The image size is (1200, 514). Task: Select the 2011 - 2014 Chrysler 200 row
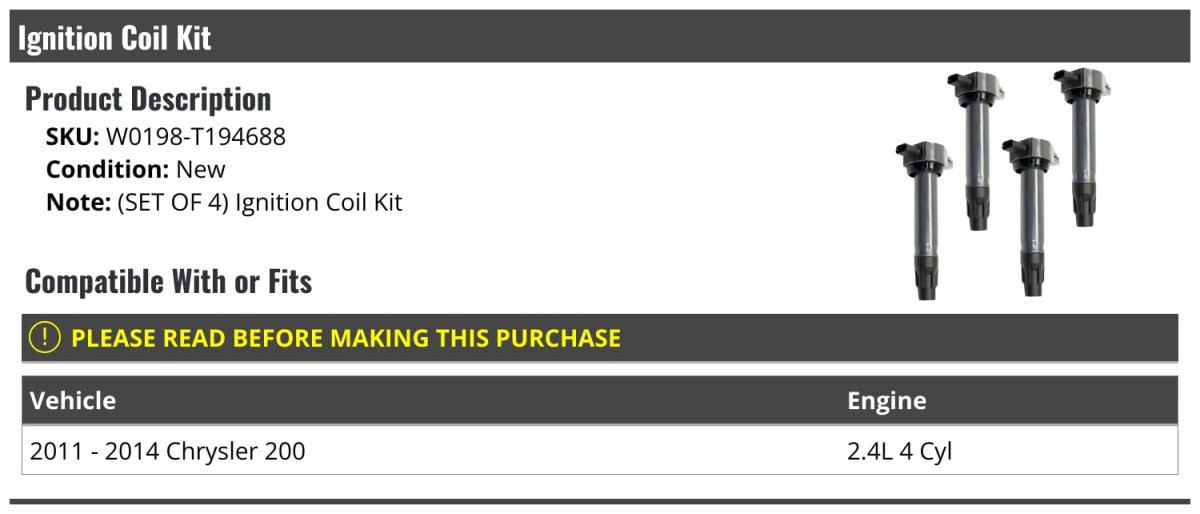click(x=600, y=451)
